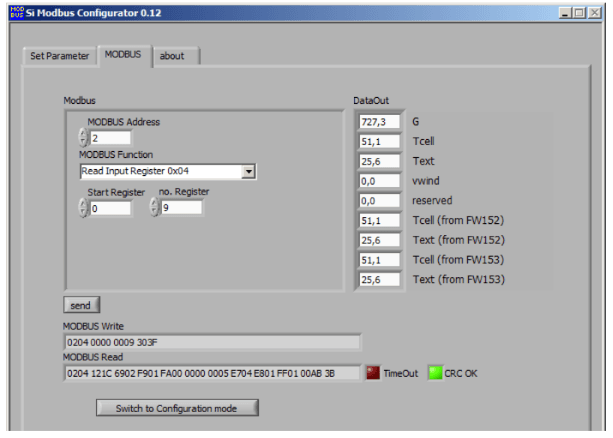Screen dimensions: 613x438
Task: Click the MODBUS Write output field
Action: (212, 343)
